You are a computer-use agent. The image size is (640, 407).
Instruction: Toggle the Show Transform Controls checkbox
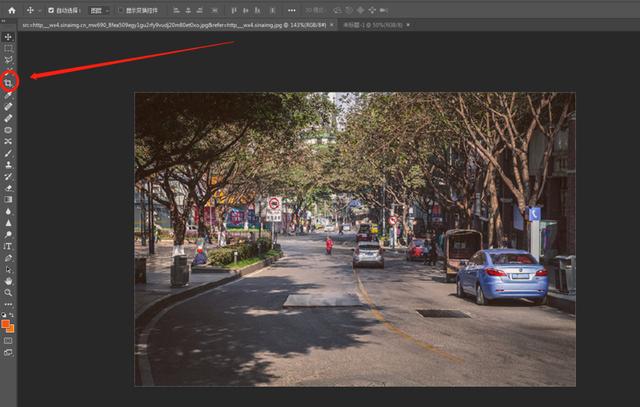click(120, 10)
